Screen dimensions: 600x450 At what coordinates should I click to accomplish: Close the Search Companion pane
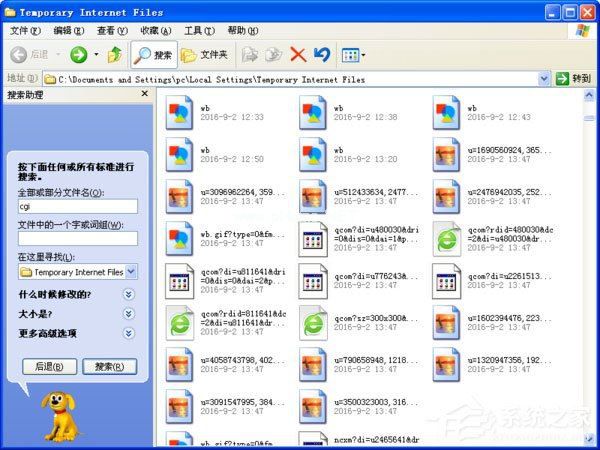pos(145,94)
